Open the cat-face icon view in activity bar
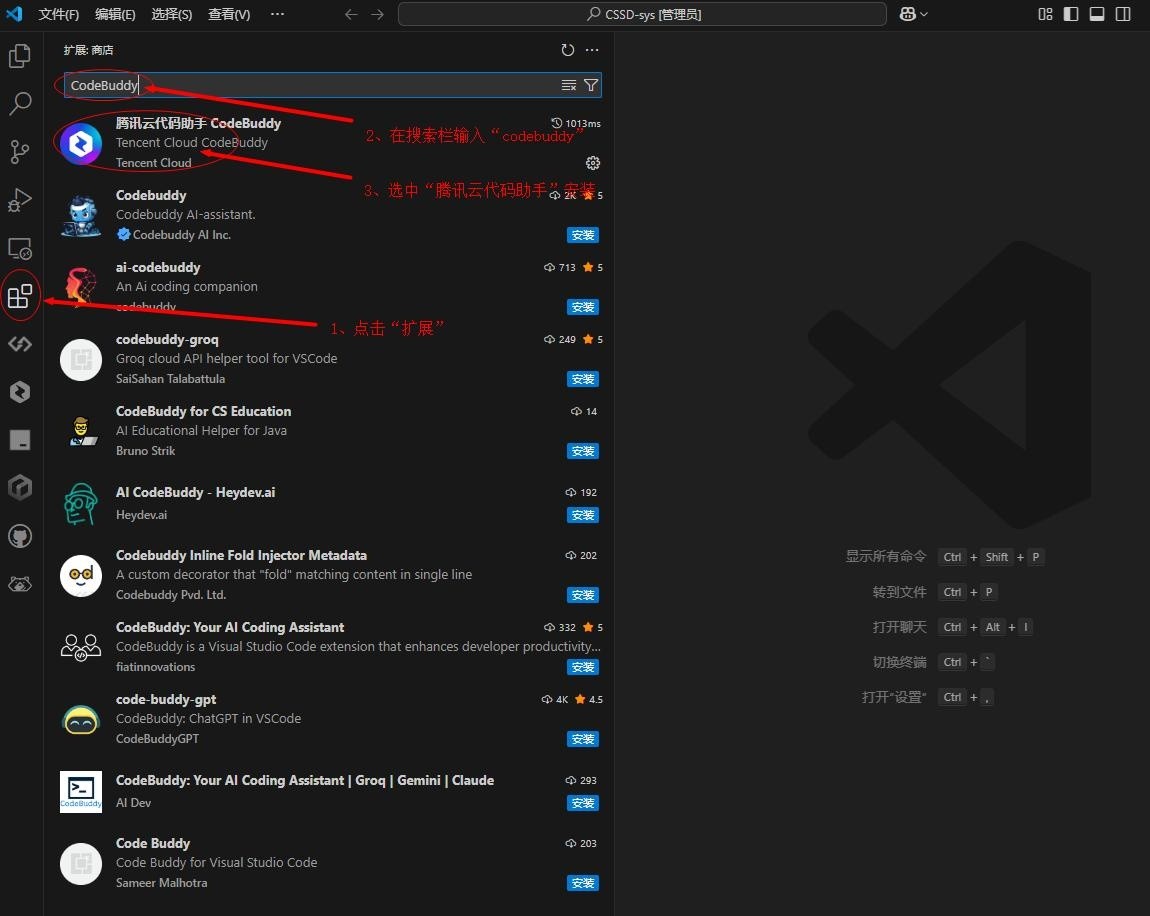 pos(20,584)
